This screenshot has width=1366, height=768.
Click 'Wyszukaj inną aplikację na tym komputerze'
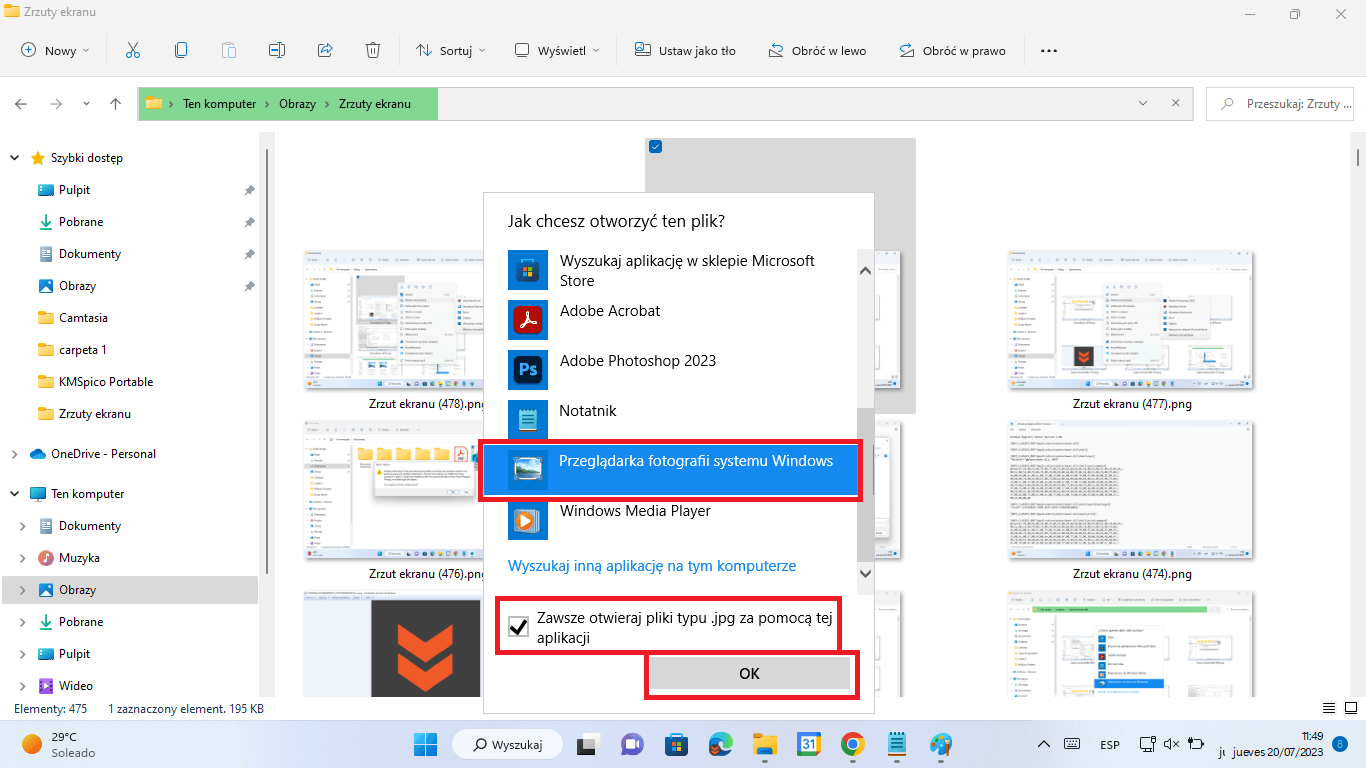click(652, 566)
